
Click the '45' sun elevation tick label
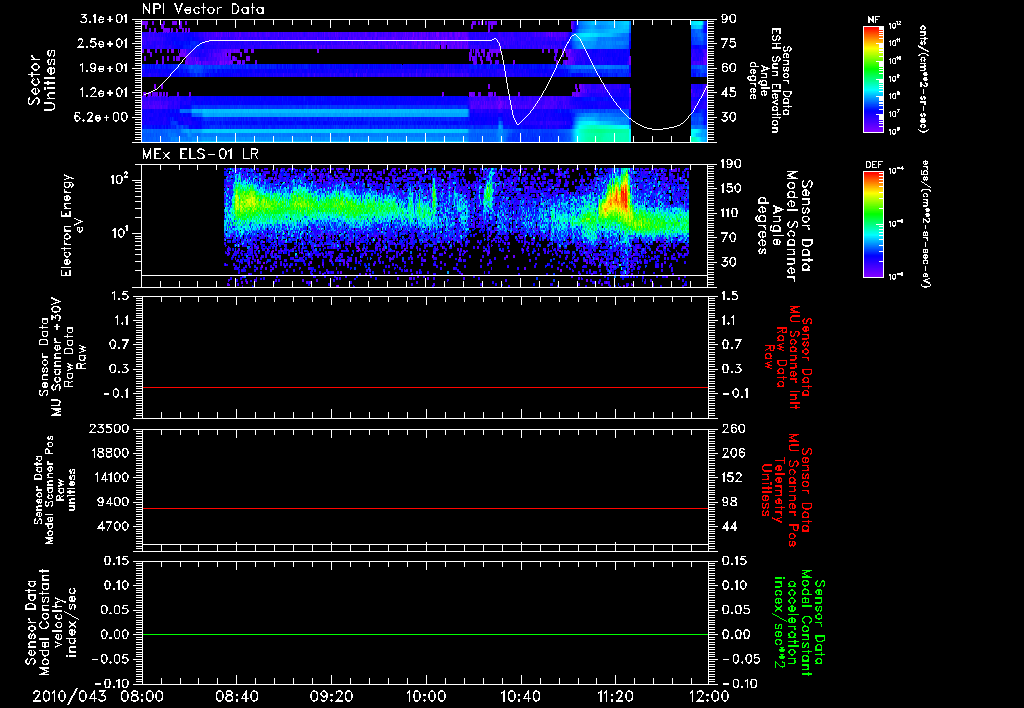729,93
